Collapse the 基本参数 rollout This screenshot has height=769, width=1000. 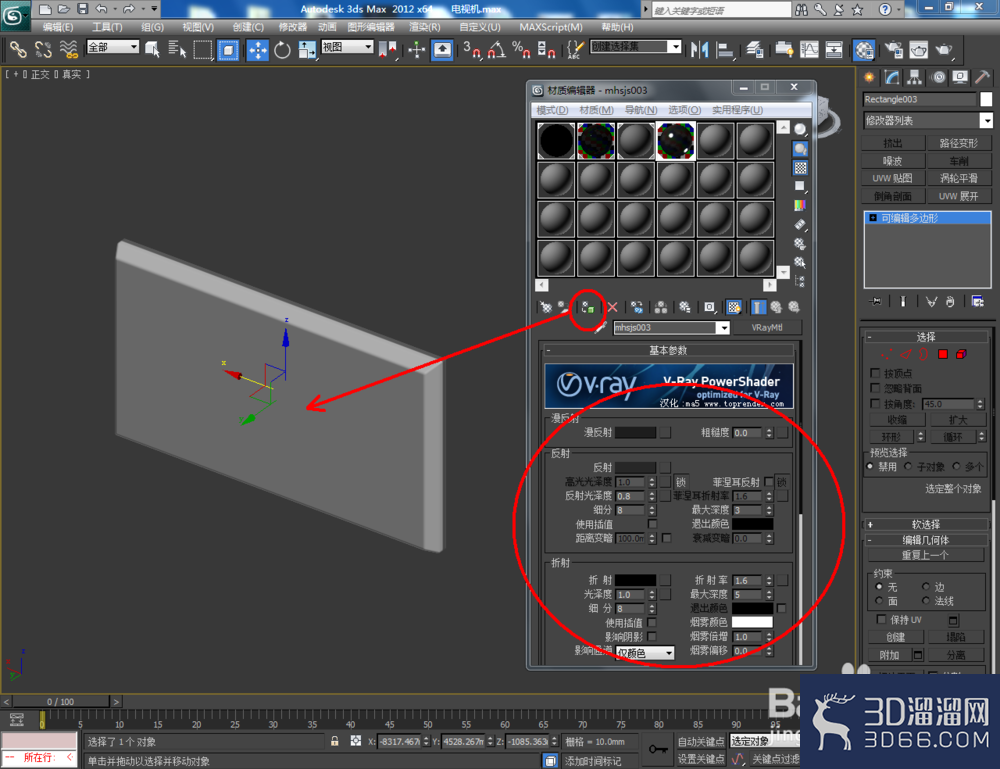click(668, 350)
